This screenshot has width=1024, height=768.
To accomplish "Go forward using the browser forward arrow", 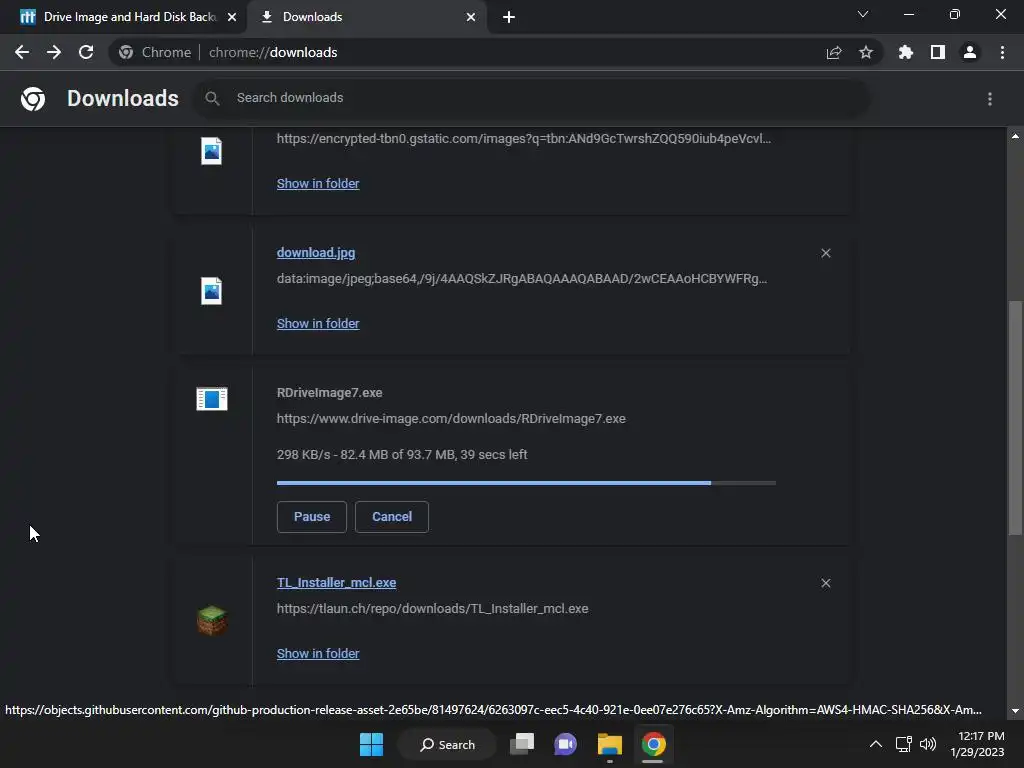I will (54, 52).
